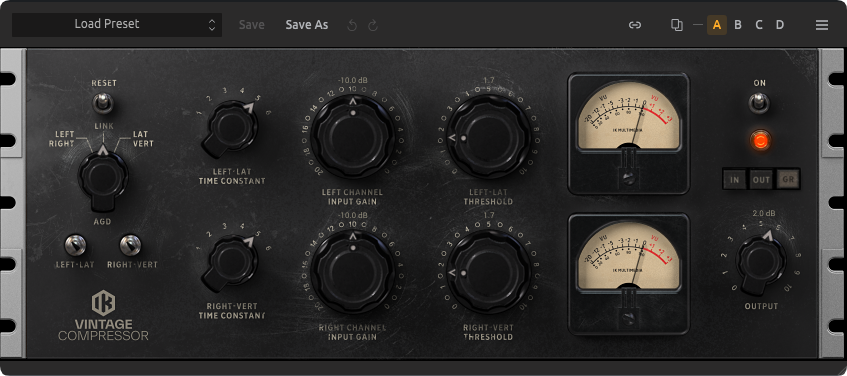Open the hamburger menu icon
The height and width of the screenshot is (376, 847).
point(822,25)
